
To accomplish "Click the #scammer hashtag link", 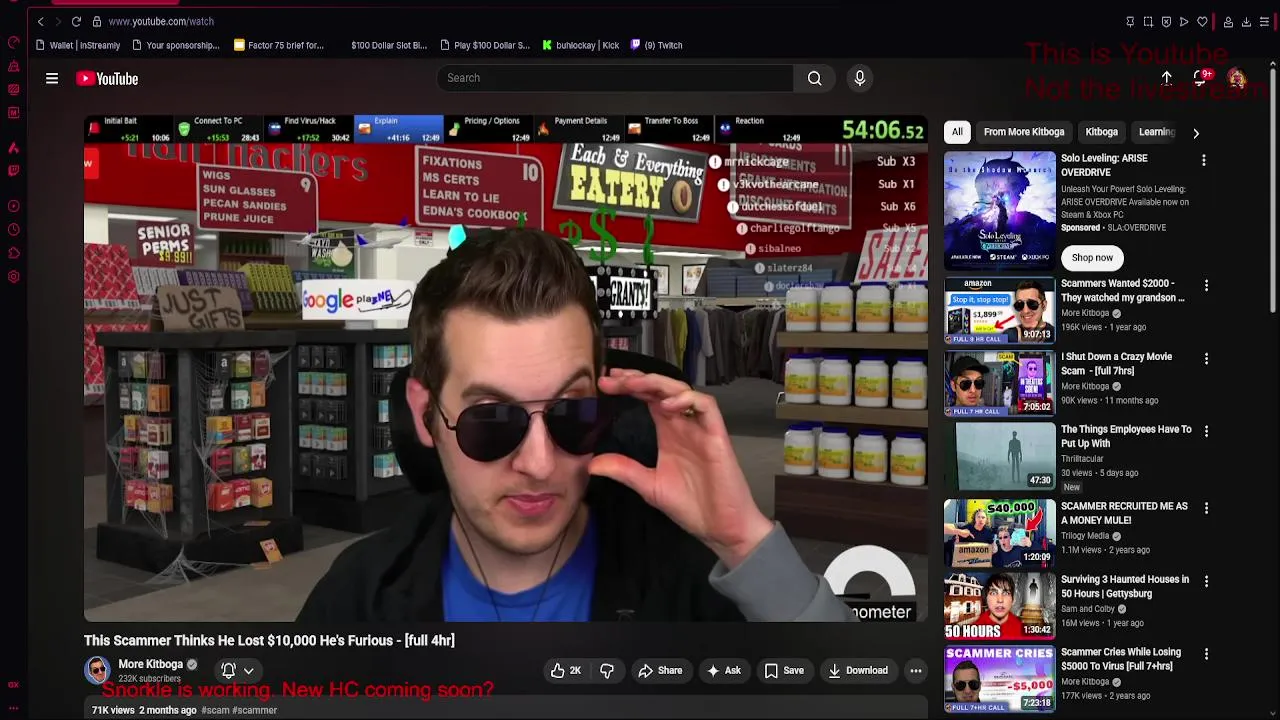I will 255,710.
